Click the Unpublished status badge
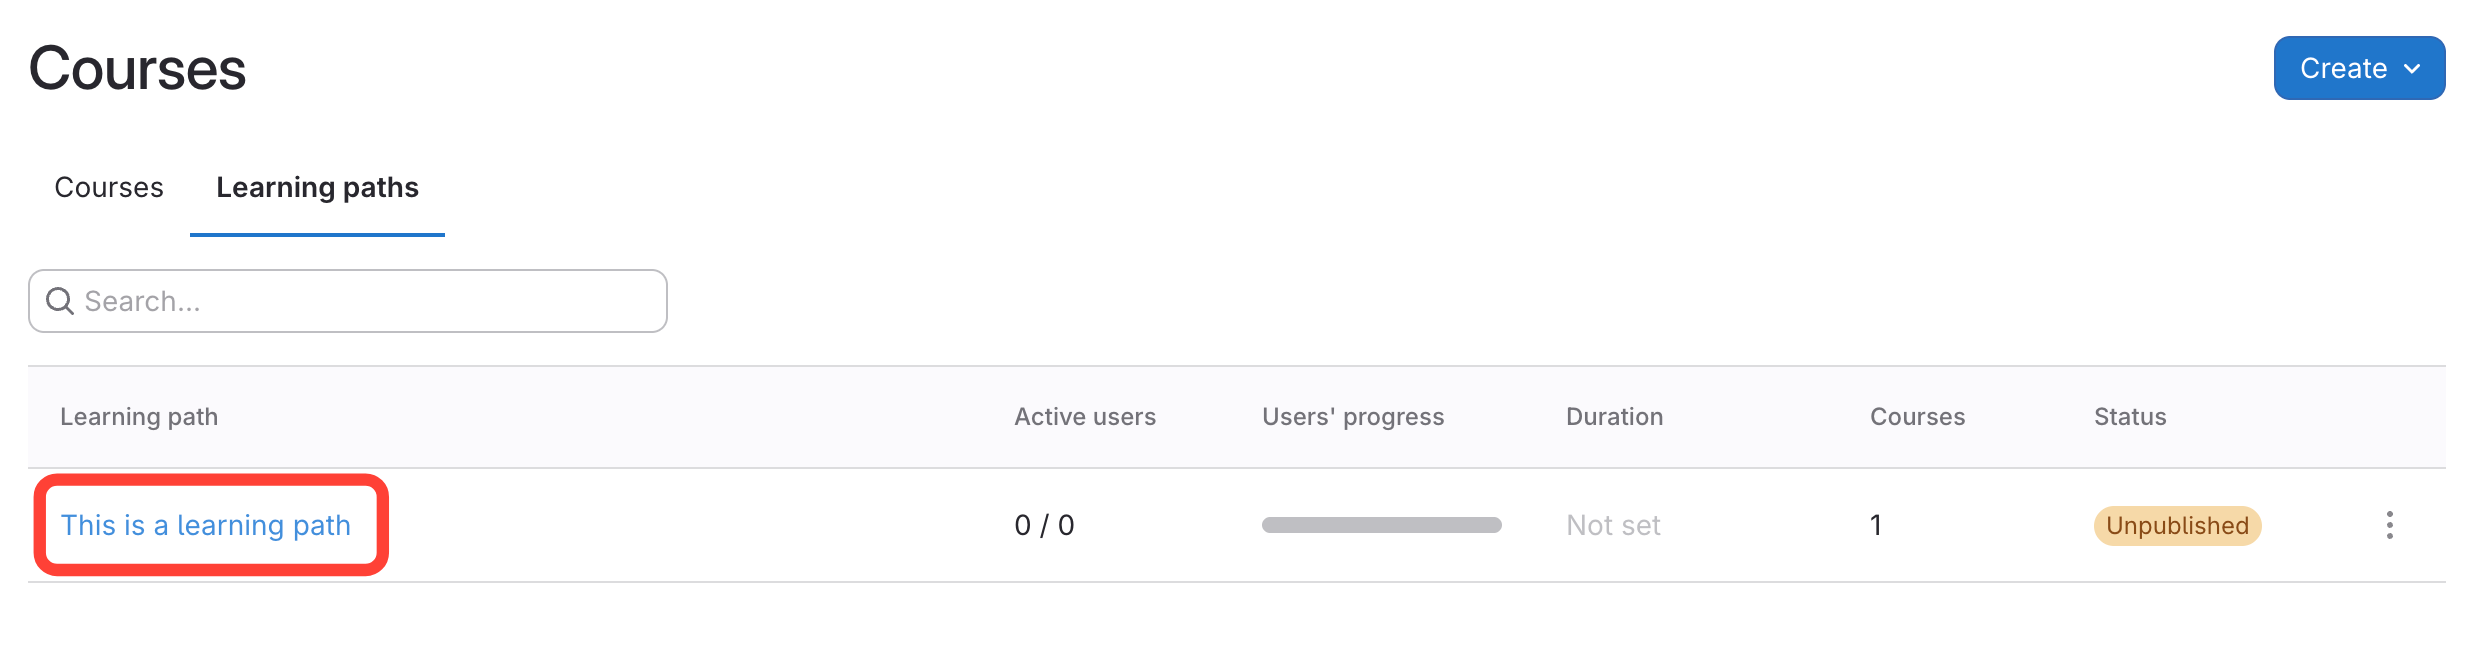 tap(2177, 526)
